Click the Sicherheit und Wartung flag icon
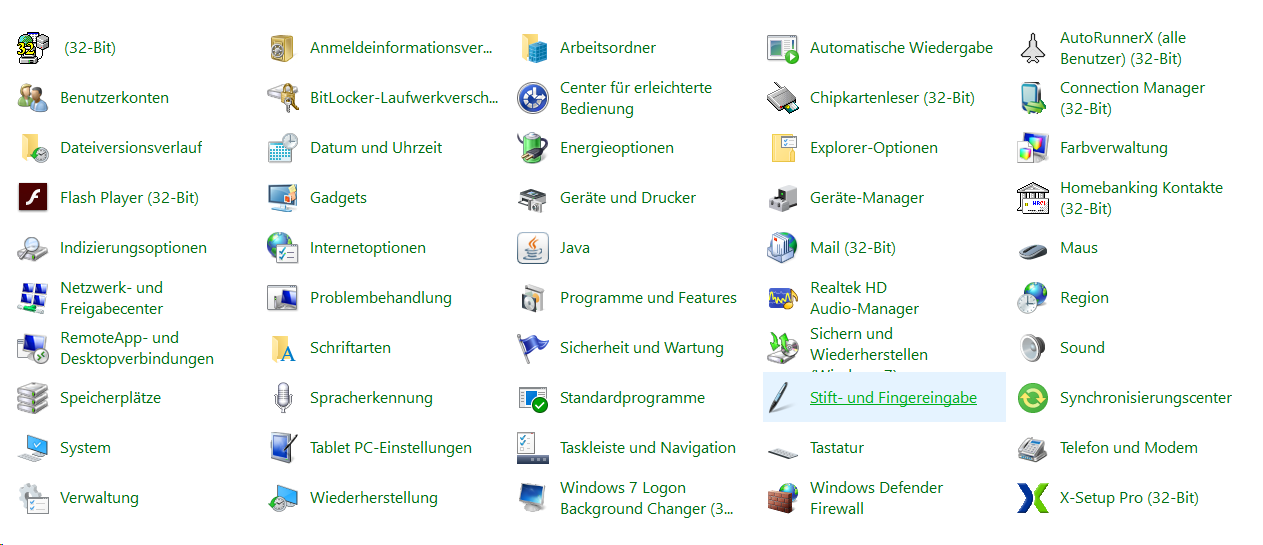The image size is (1263, 545). [533, 348]
